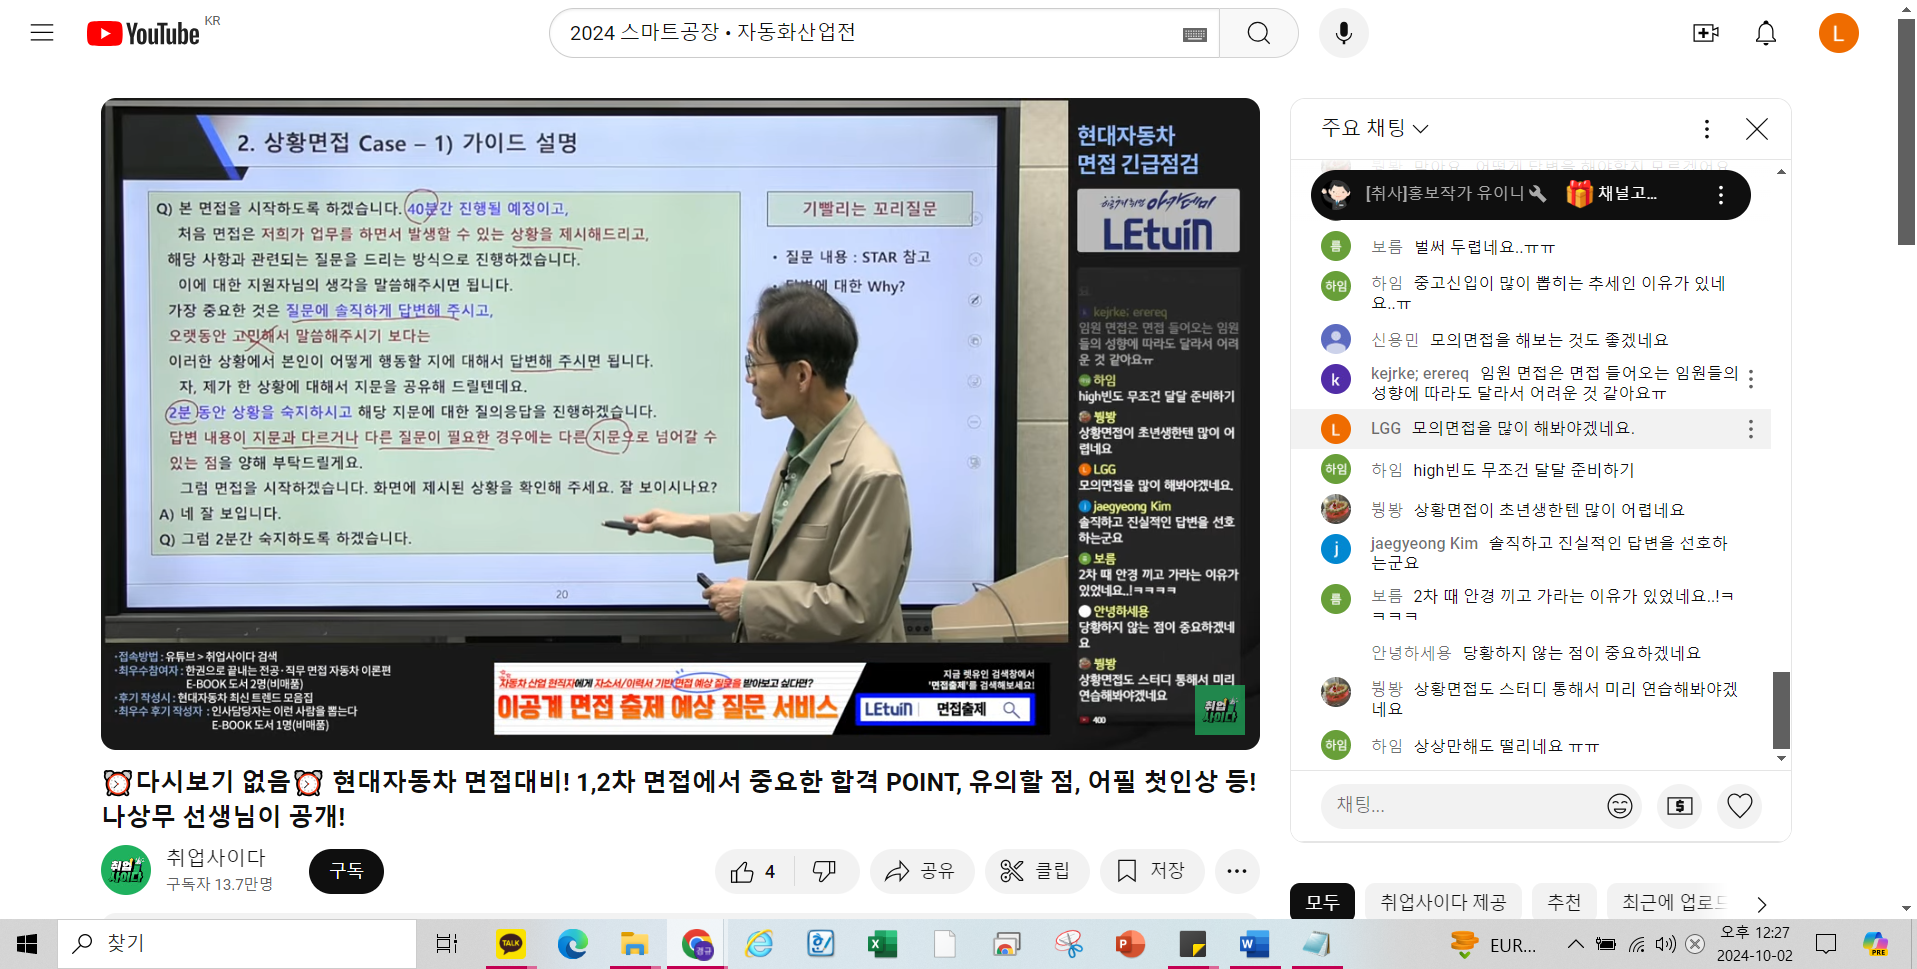Open the emoji picker in chat

(x=1619, y=805)
